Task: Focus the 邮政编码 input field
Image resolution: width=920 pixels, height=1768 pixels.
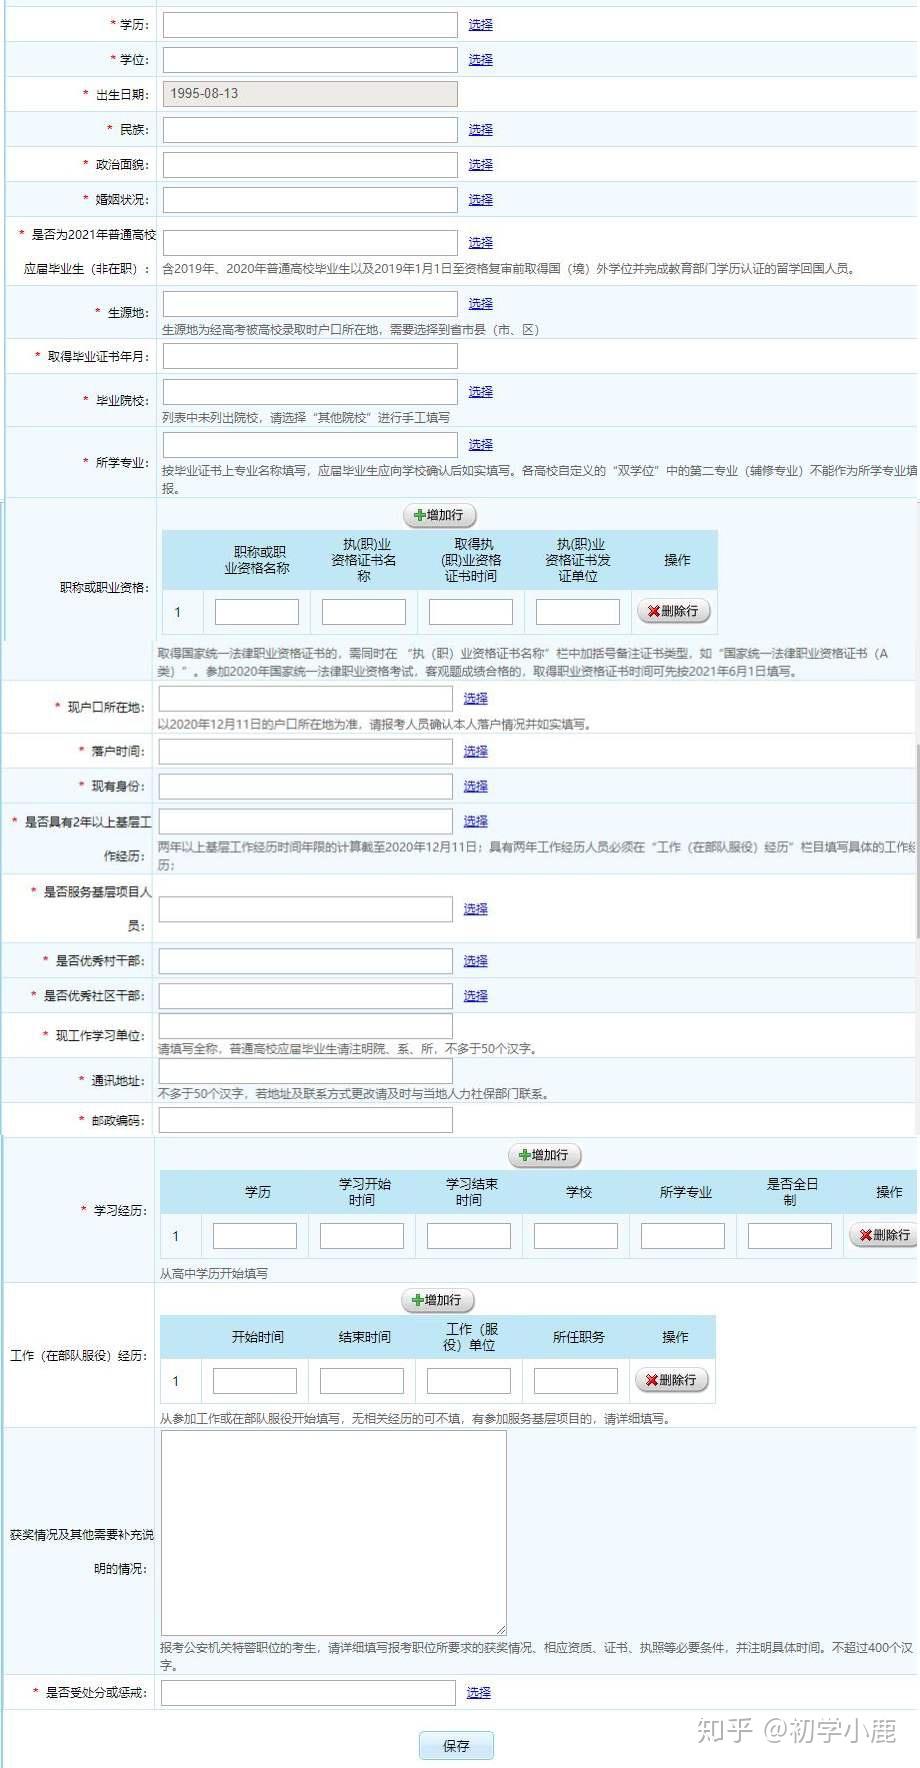Action: coord(306,1120)
